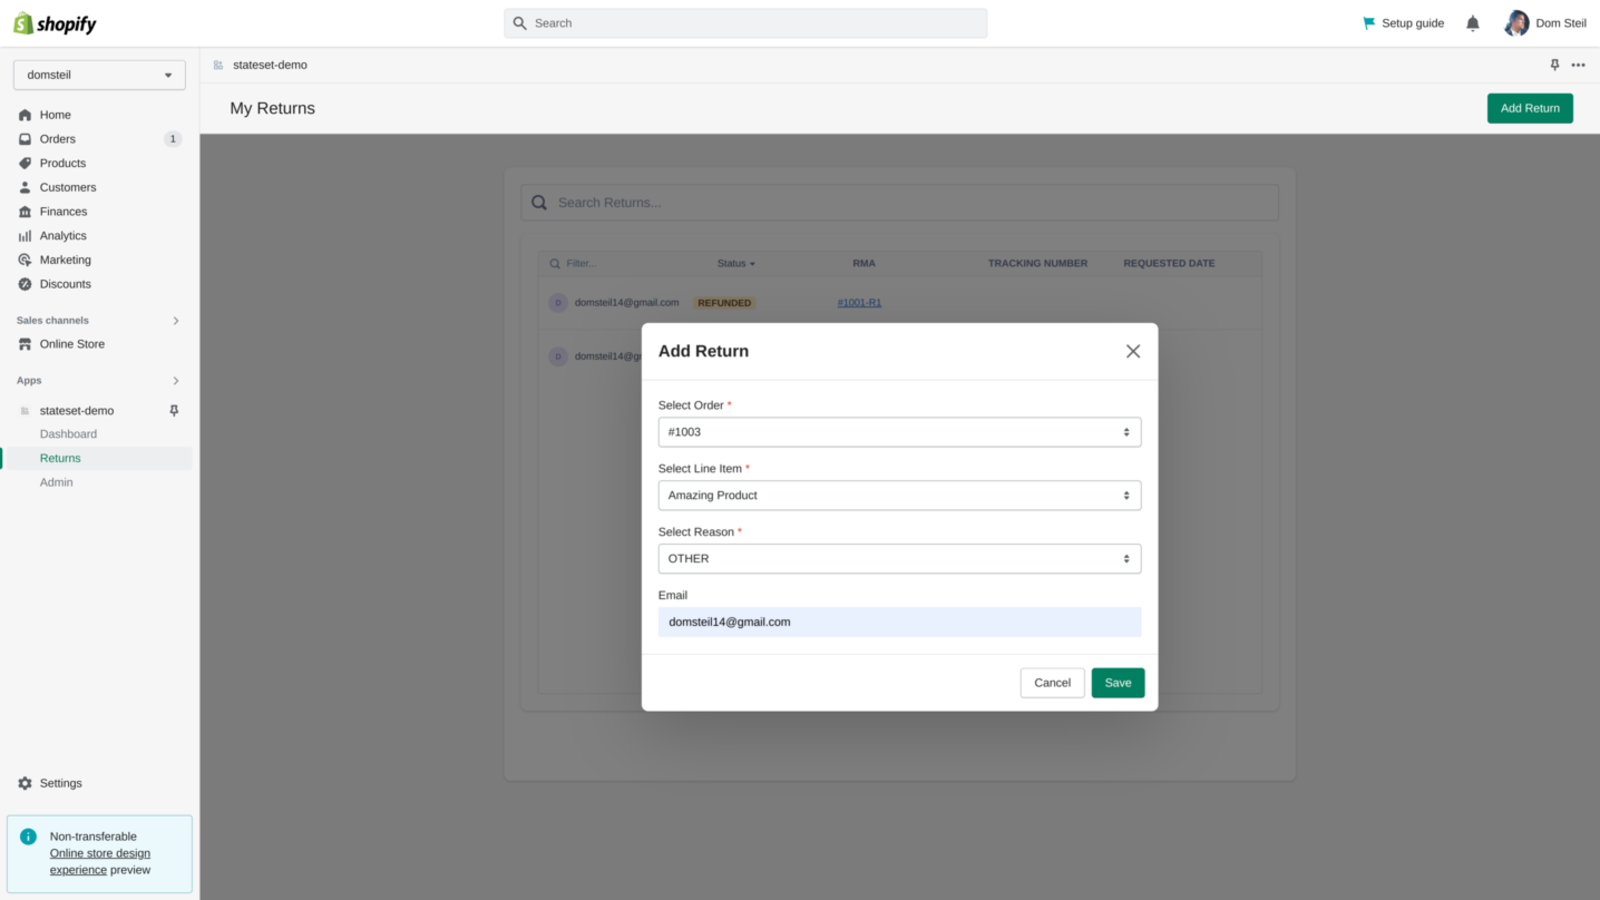Click the notification bell

1471,22
